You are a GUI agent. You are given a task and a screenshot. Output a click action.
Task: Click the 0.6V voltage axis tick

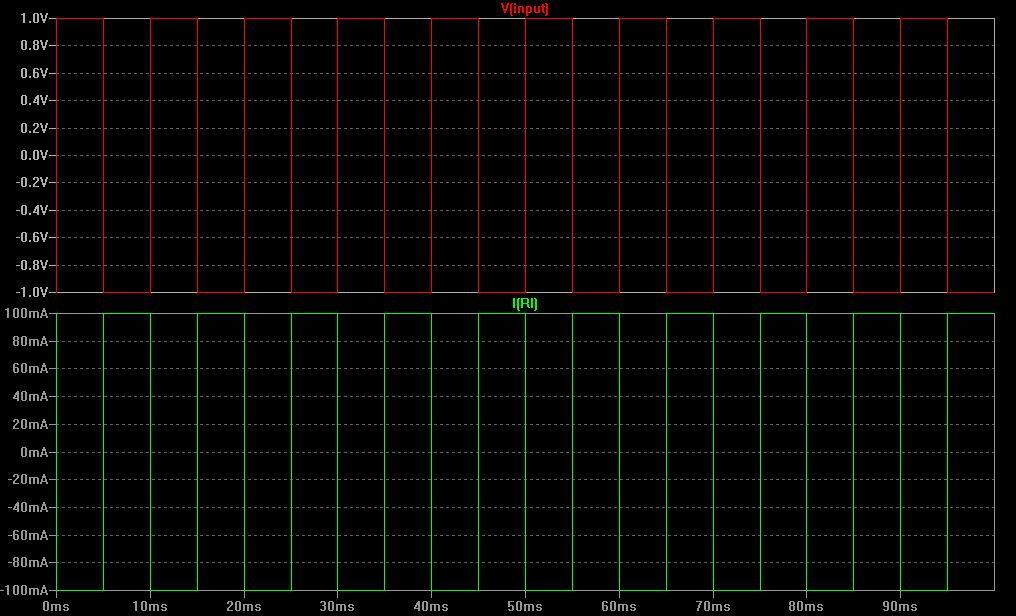(34, 73)
